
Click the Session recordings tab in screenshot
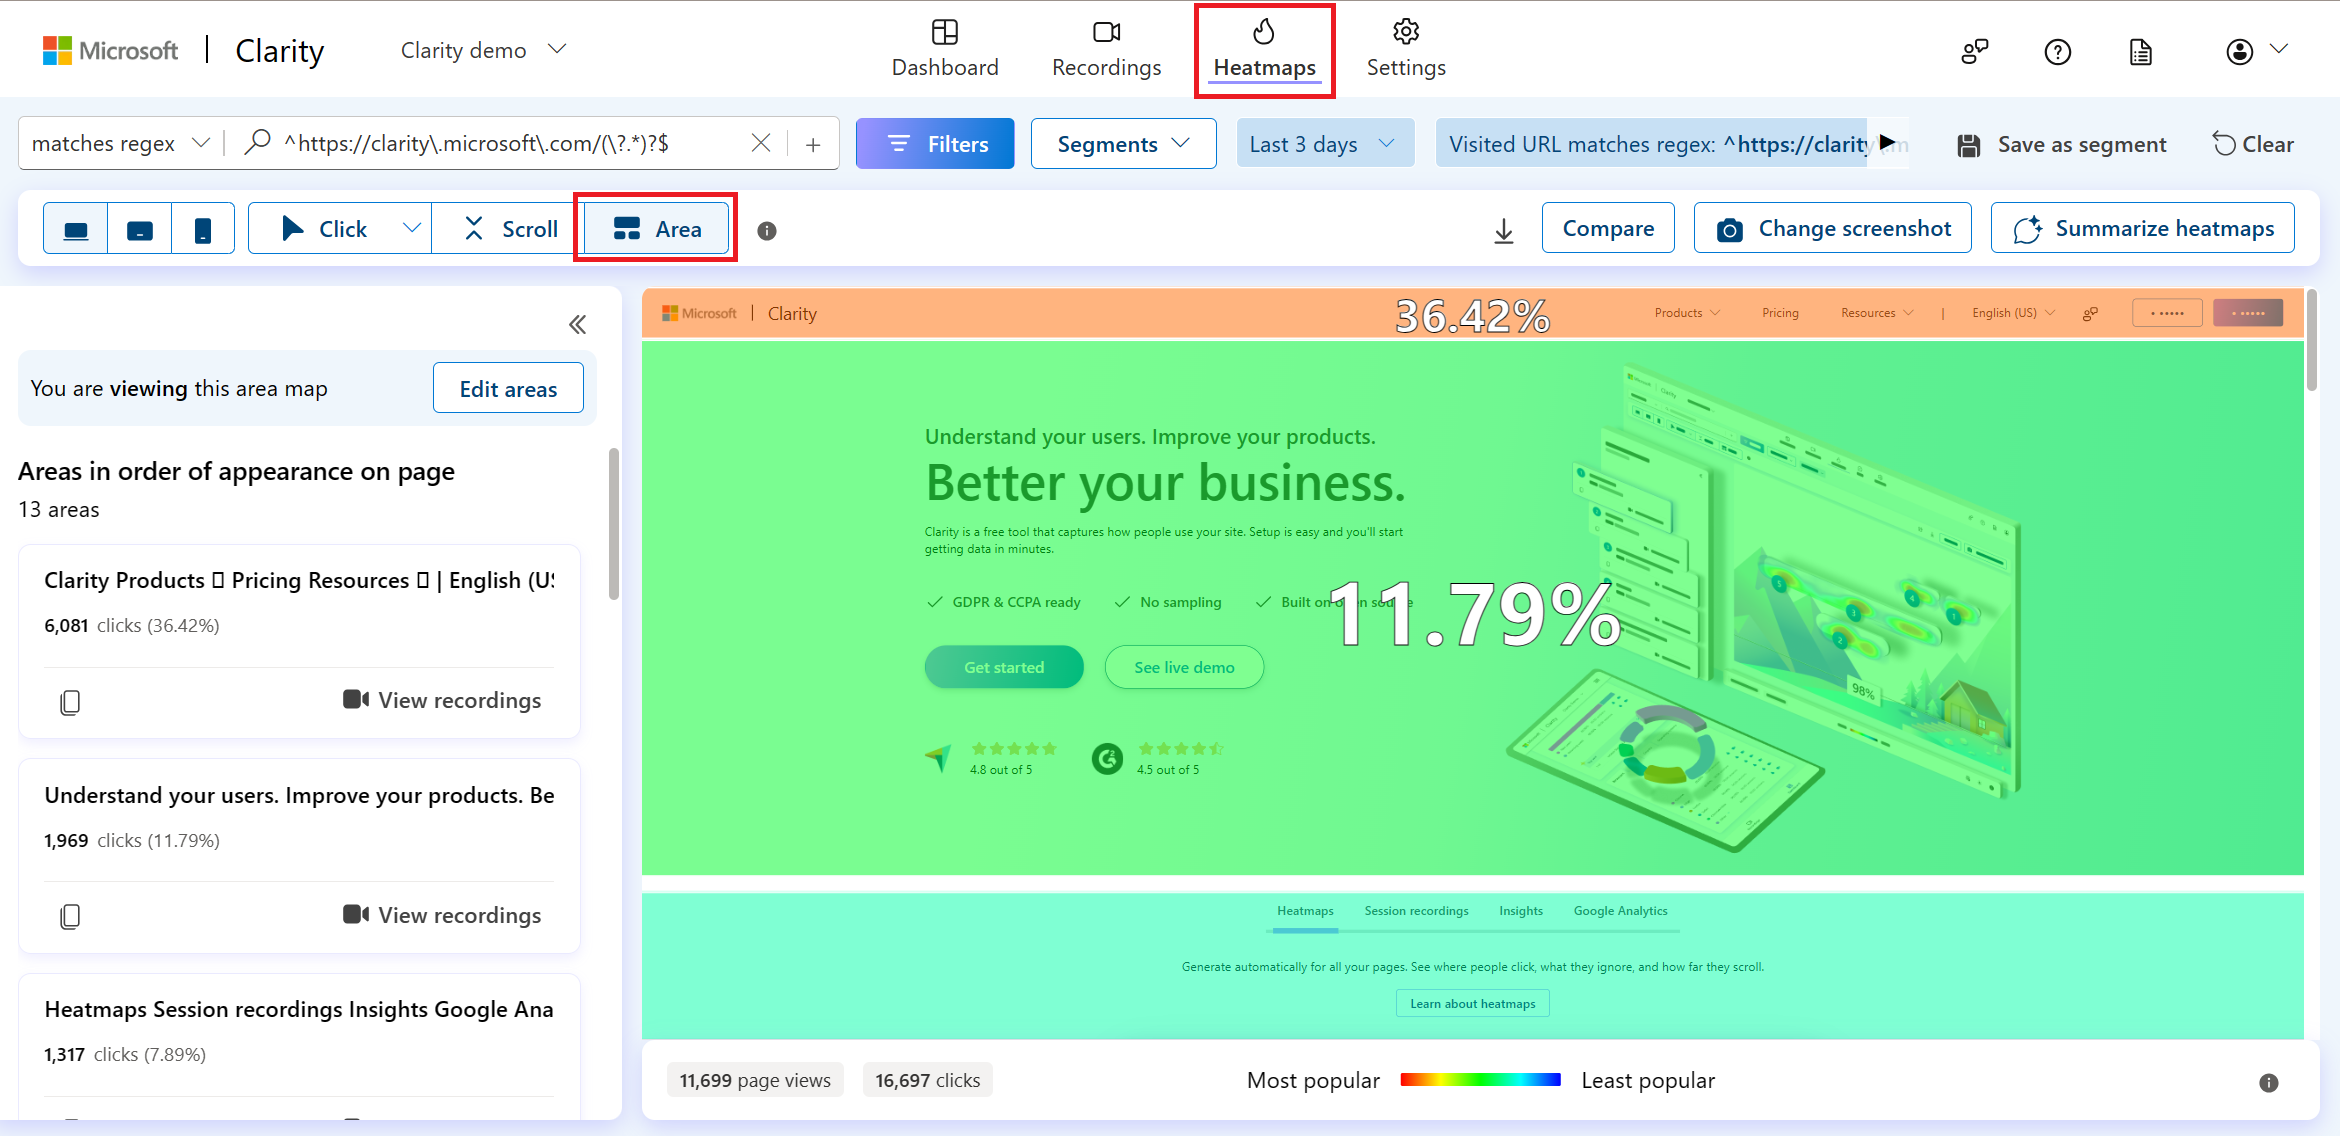[x=1416, y=911]
